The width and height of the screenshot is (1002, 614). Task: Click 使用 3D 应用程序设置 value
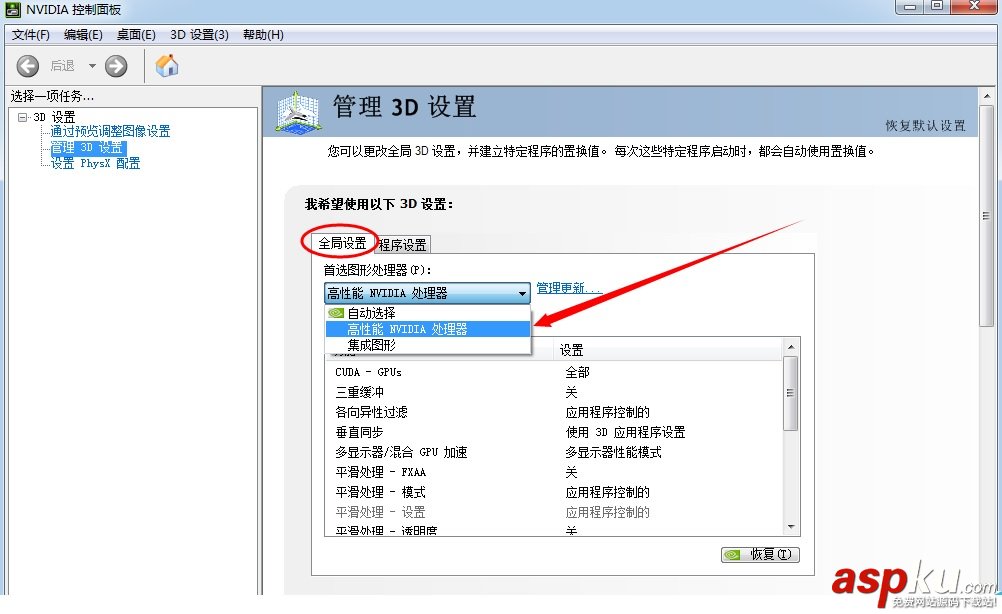[x=625, y=432]
